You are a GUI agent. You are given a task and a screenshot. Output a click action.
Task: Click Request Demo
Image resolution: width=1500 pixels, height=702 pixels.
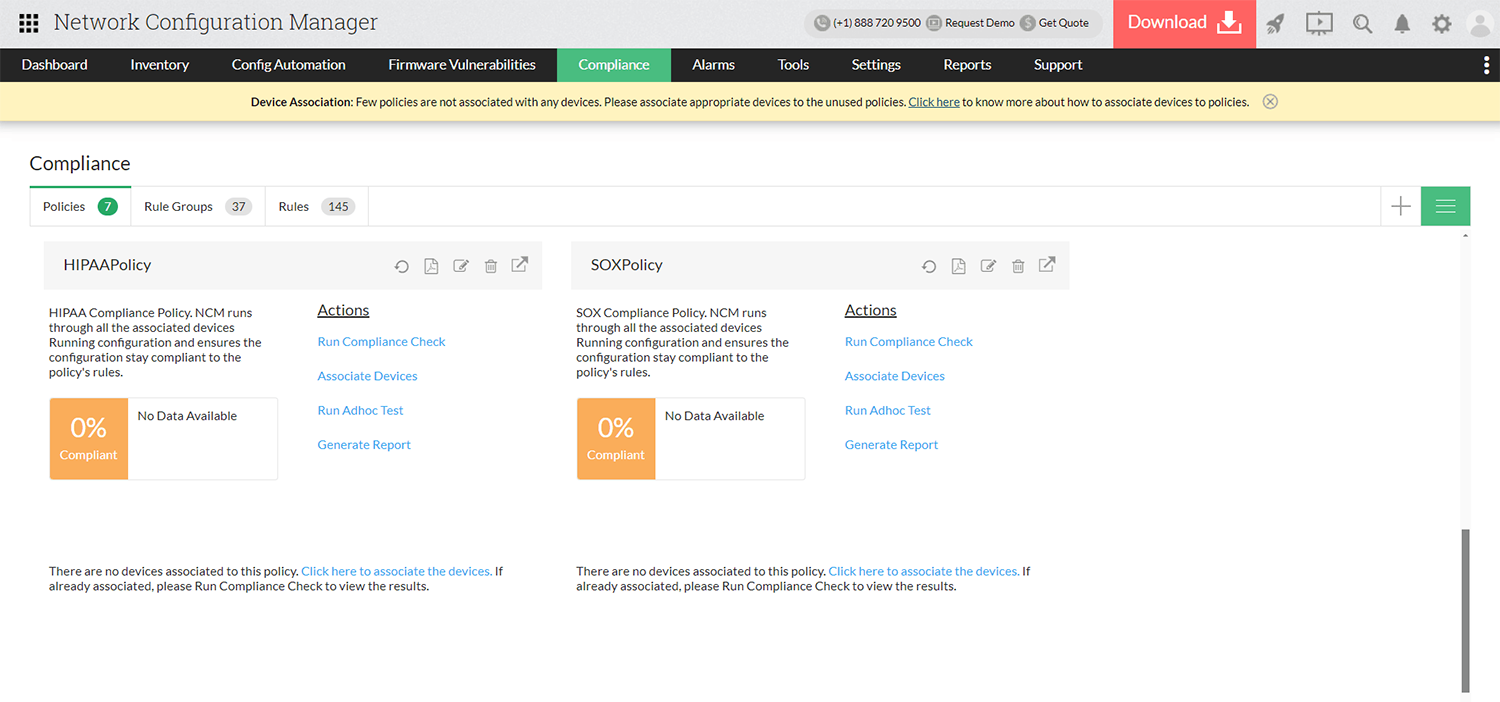[970, 23]
